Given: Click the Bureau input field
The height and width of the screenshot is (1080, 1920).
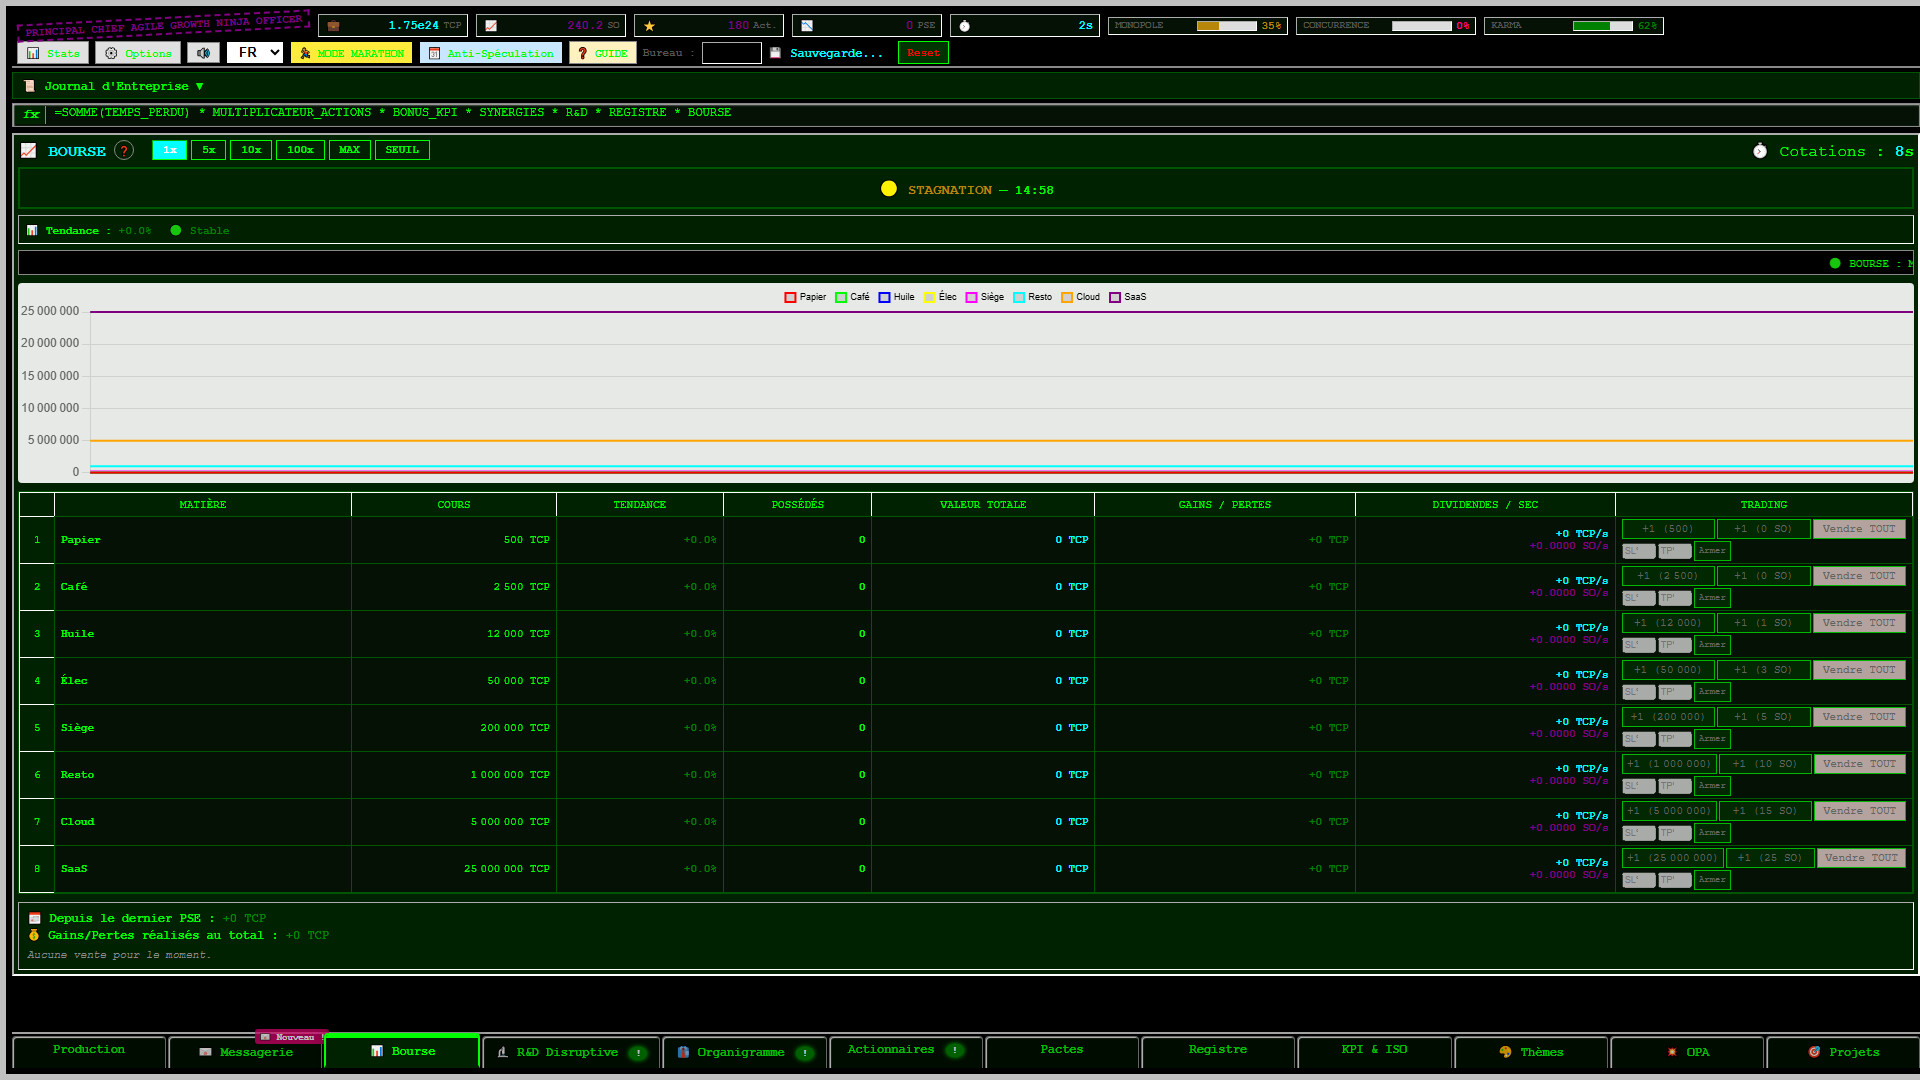Looking at the screenshot, I should click(732, 53).
